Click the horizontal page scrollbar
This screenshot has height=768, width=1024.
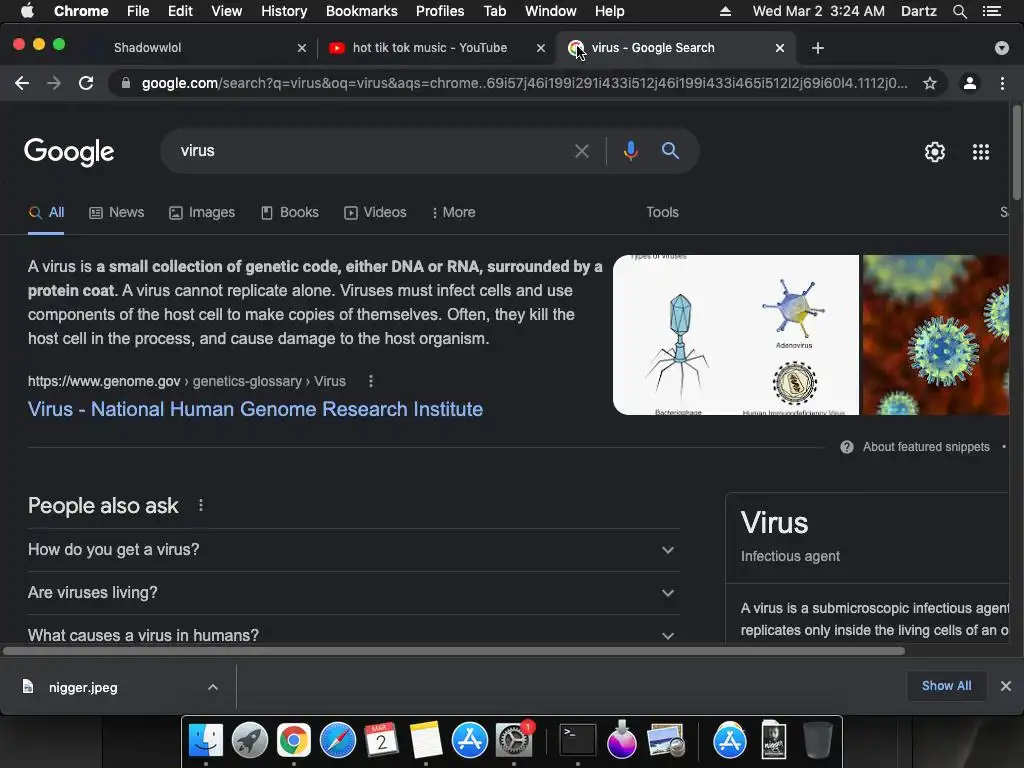[454, 651]
